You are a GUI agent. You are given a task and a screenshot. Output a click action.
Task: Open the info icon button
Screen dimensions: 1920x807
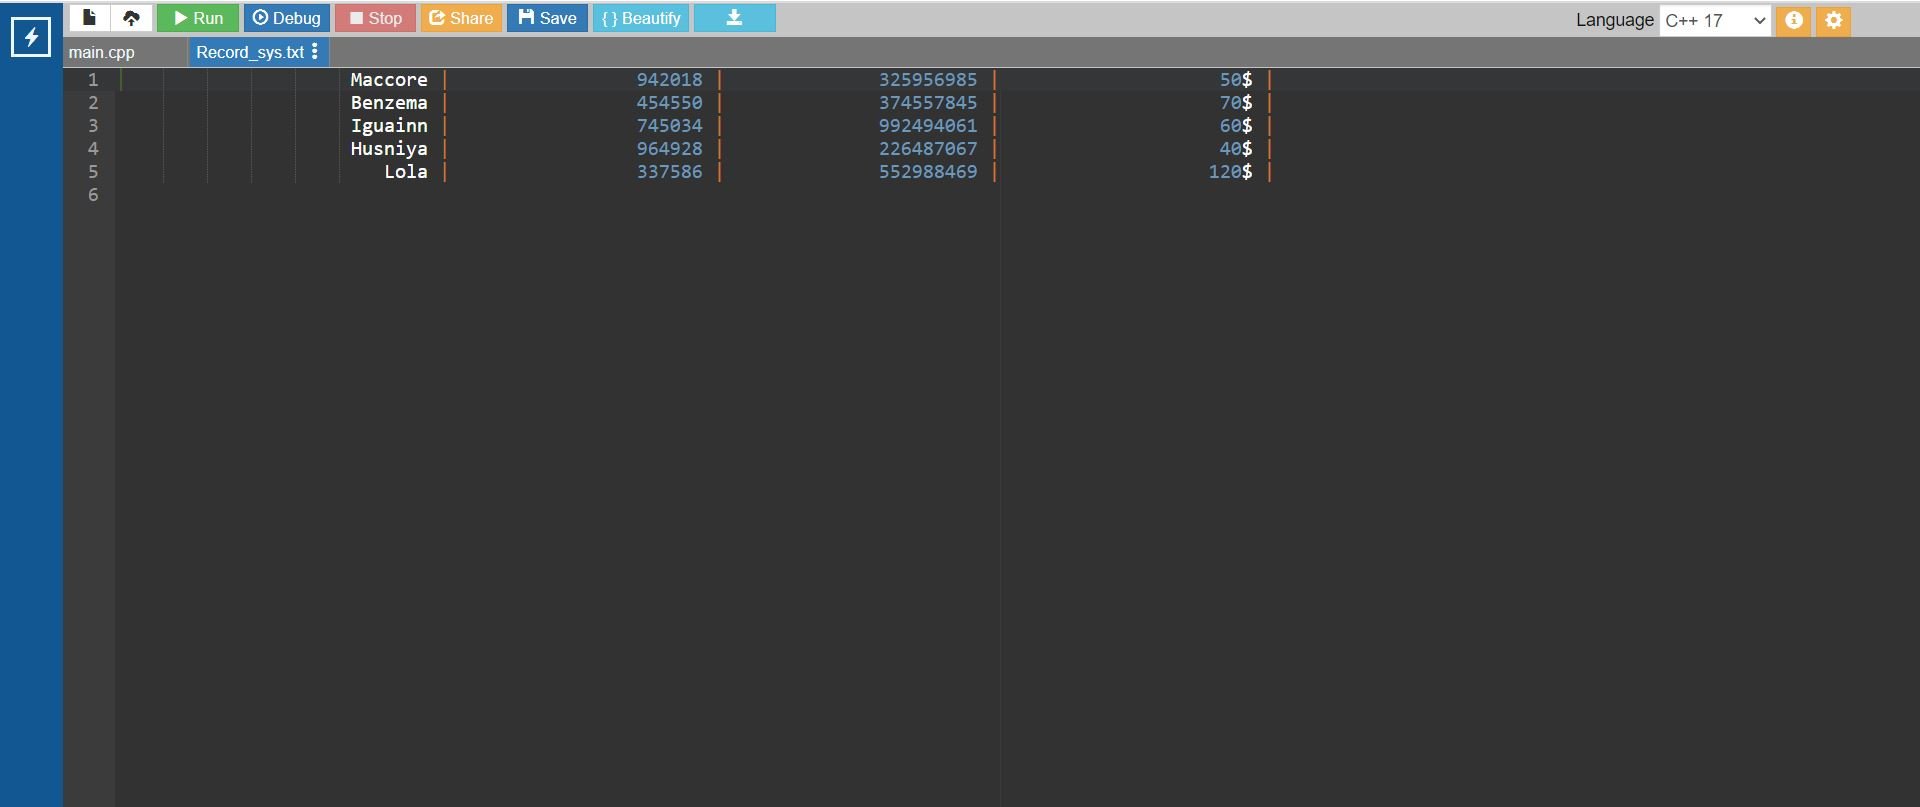[1794, 20]
